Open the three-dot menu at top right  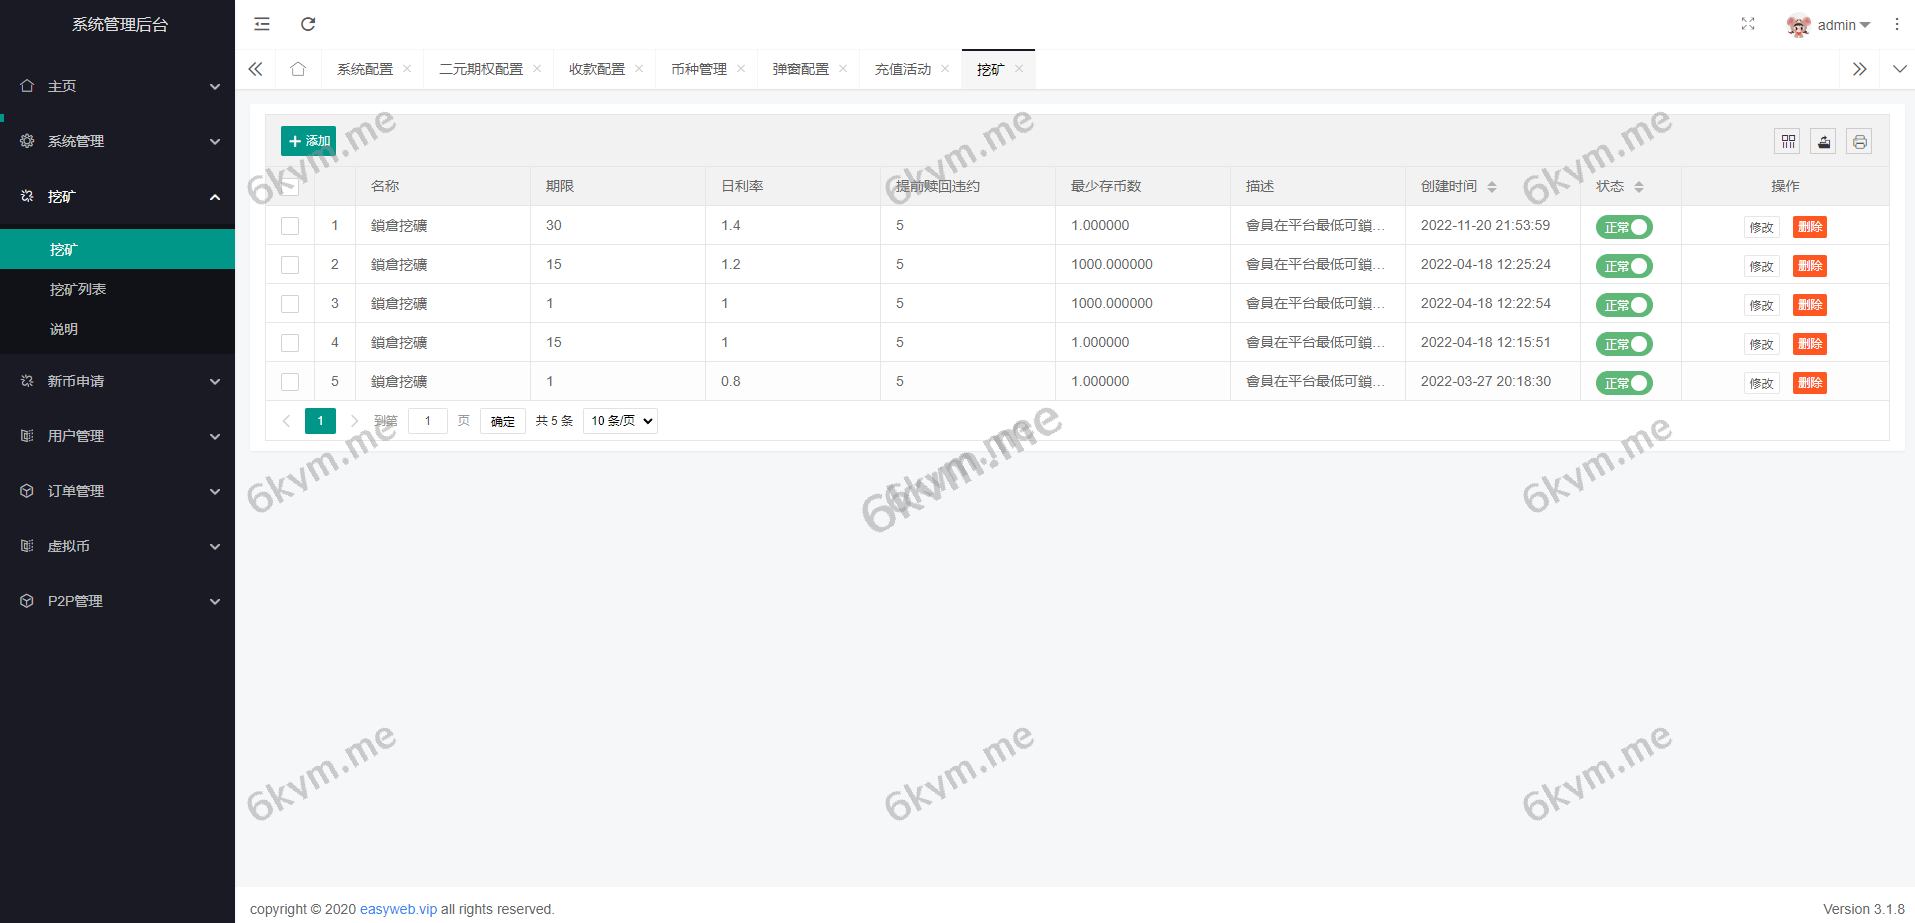coord(1898,23)
